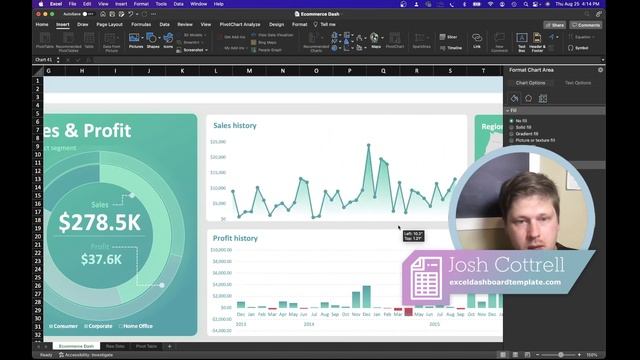Expand the formula bar arrow
The image size is (640, 360).
[x=602, y=60]
